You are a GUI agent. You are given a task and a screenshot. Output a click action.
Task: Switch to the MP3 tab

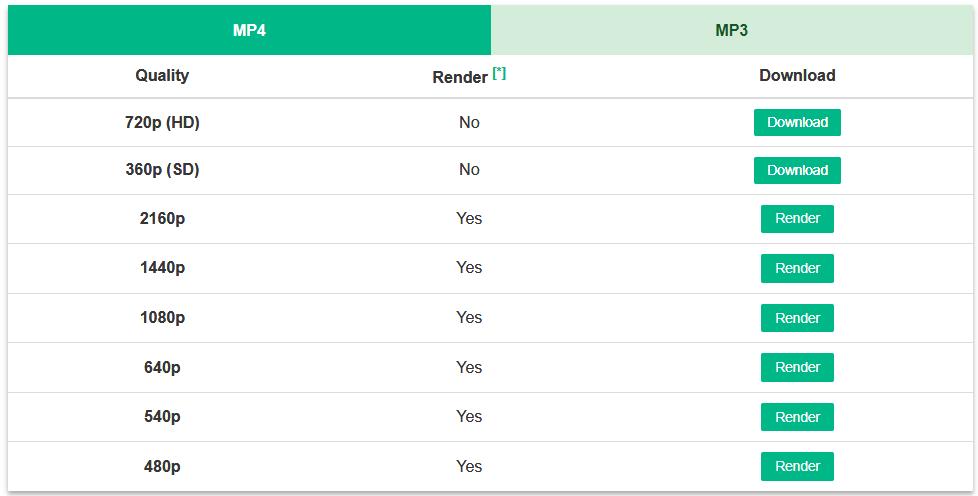pos(731,30)
